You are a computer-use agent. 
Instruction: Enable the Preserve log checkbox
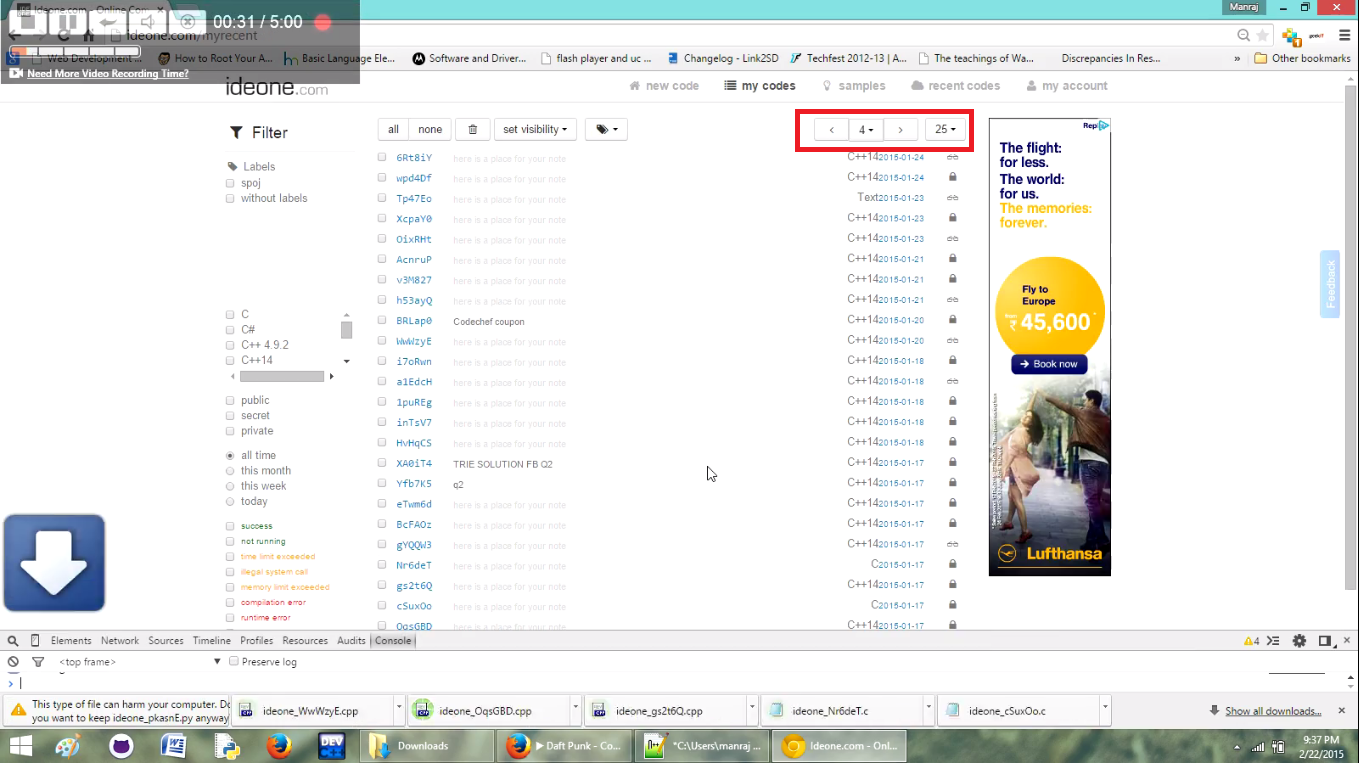[234, 661]
